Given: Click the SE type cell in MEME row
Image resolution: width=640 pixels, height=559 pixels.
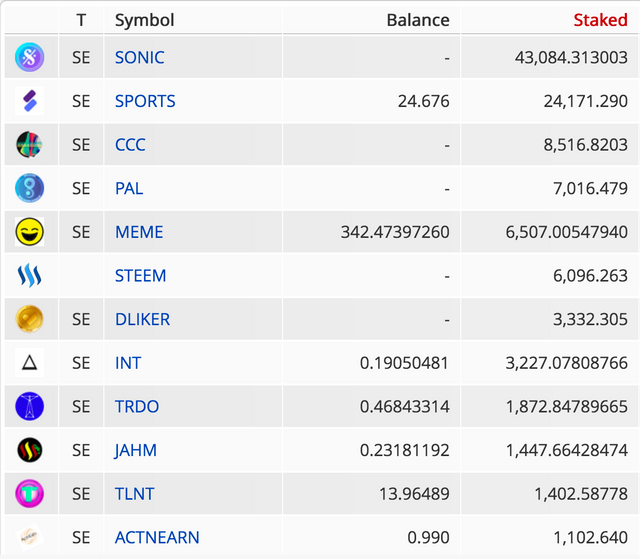Looking at the screenshot, I should (x=81, y=232).
